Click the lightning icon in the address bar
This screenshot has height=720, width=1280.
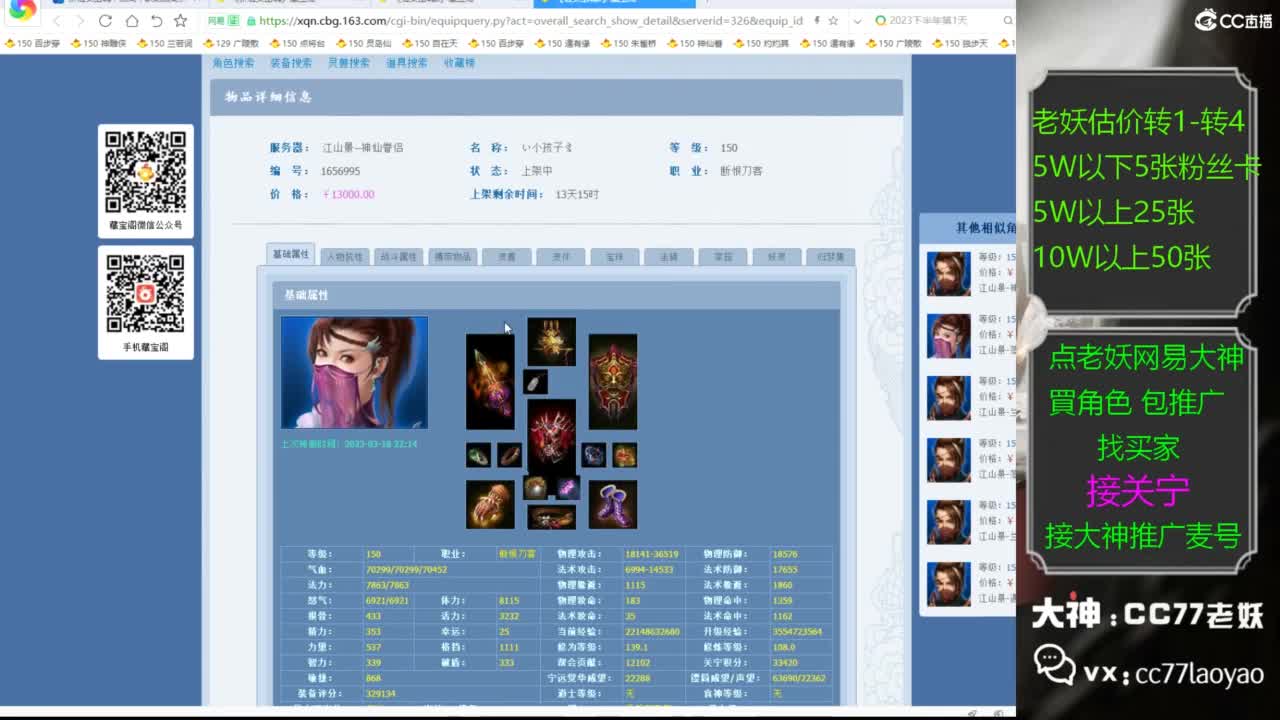[x=816, y=21]
